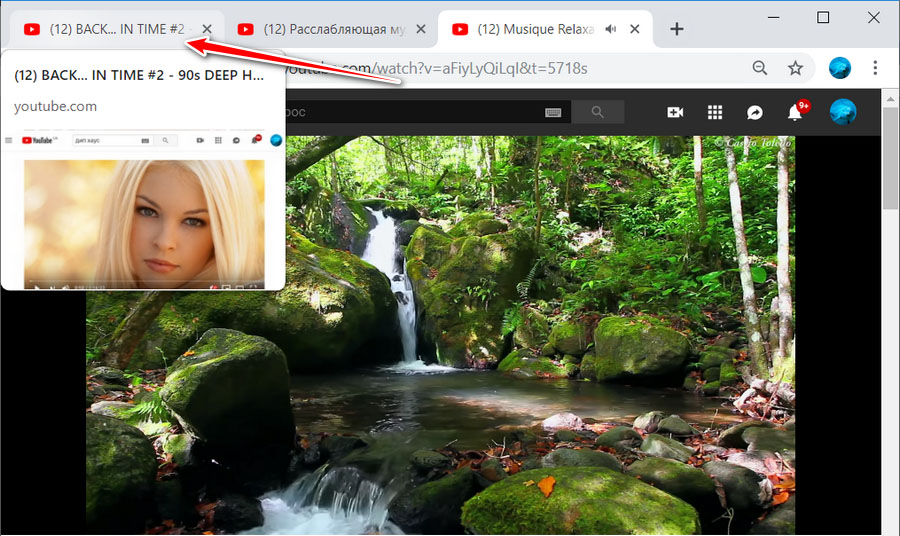
Task: Open the YouTube account avatar menu
Action: click(x=843, y=113)
